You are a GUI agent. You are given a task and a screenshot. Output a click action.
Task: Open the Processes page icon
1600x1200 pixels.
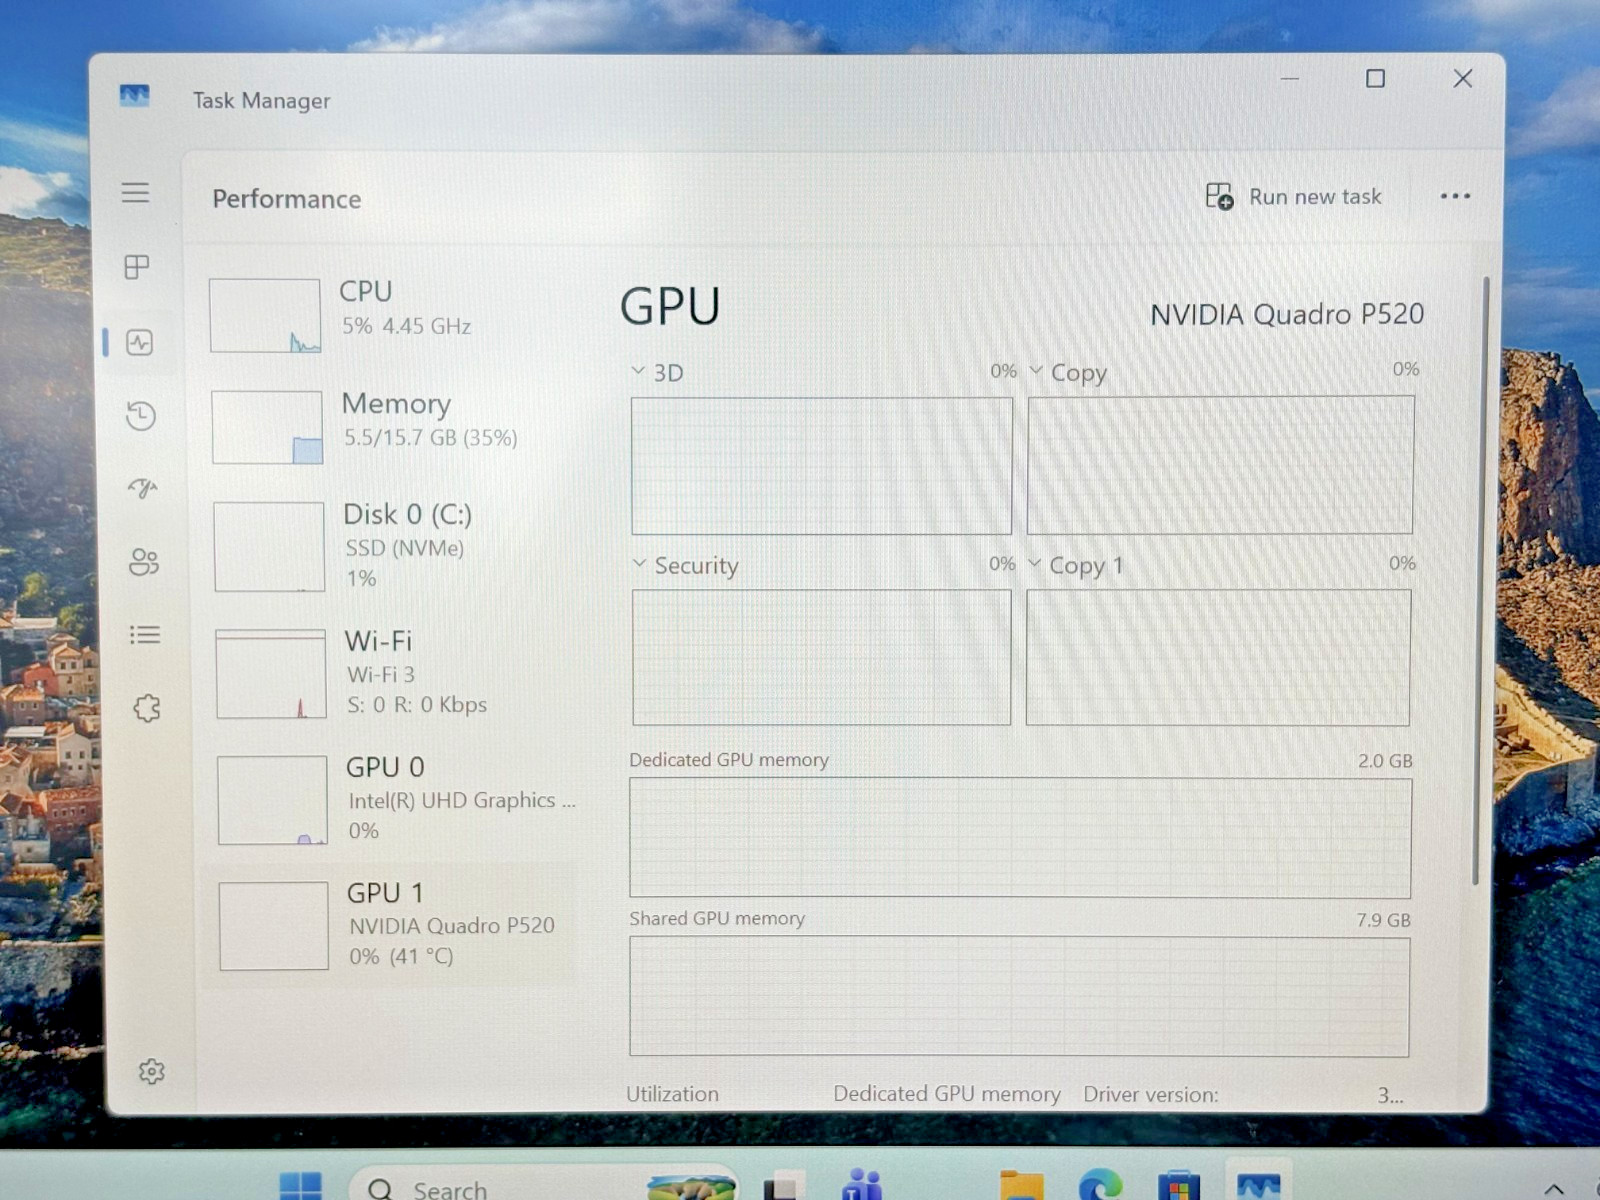point(137,267)
